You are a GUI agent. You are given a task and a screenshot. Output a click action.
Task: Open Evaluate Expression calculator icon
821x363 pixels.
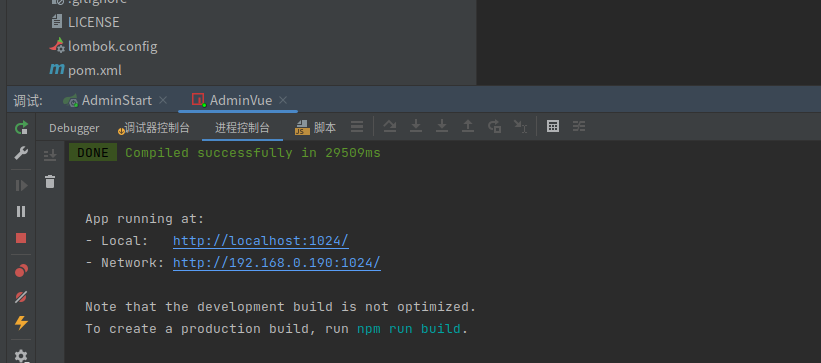[553, 126]
